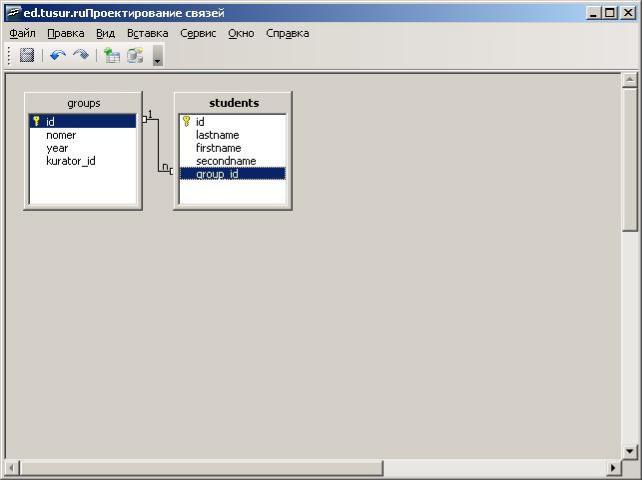Click the horizontal scrollbar left arrow
This screenshot has width=642, height=480.
pos(12,468)
